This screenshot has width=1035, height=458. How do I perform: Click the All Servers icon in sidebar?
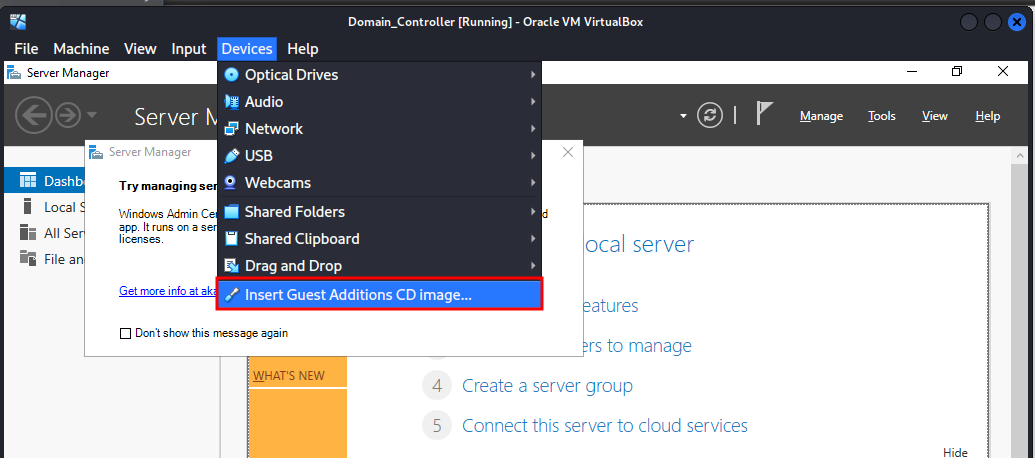(28, 233)
